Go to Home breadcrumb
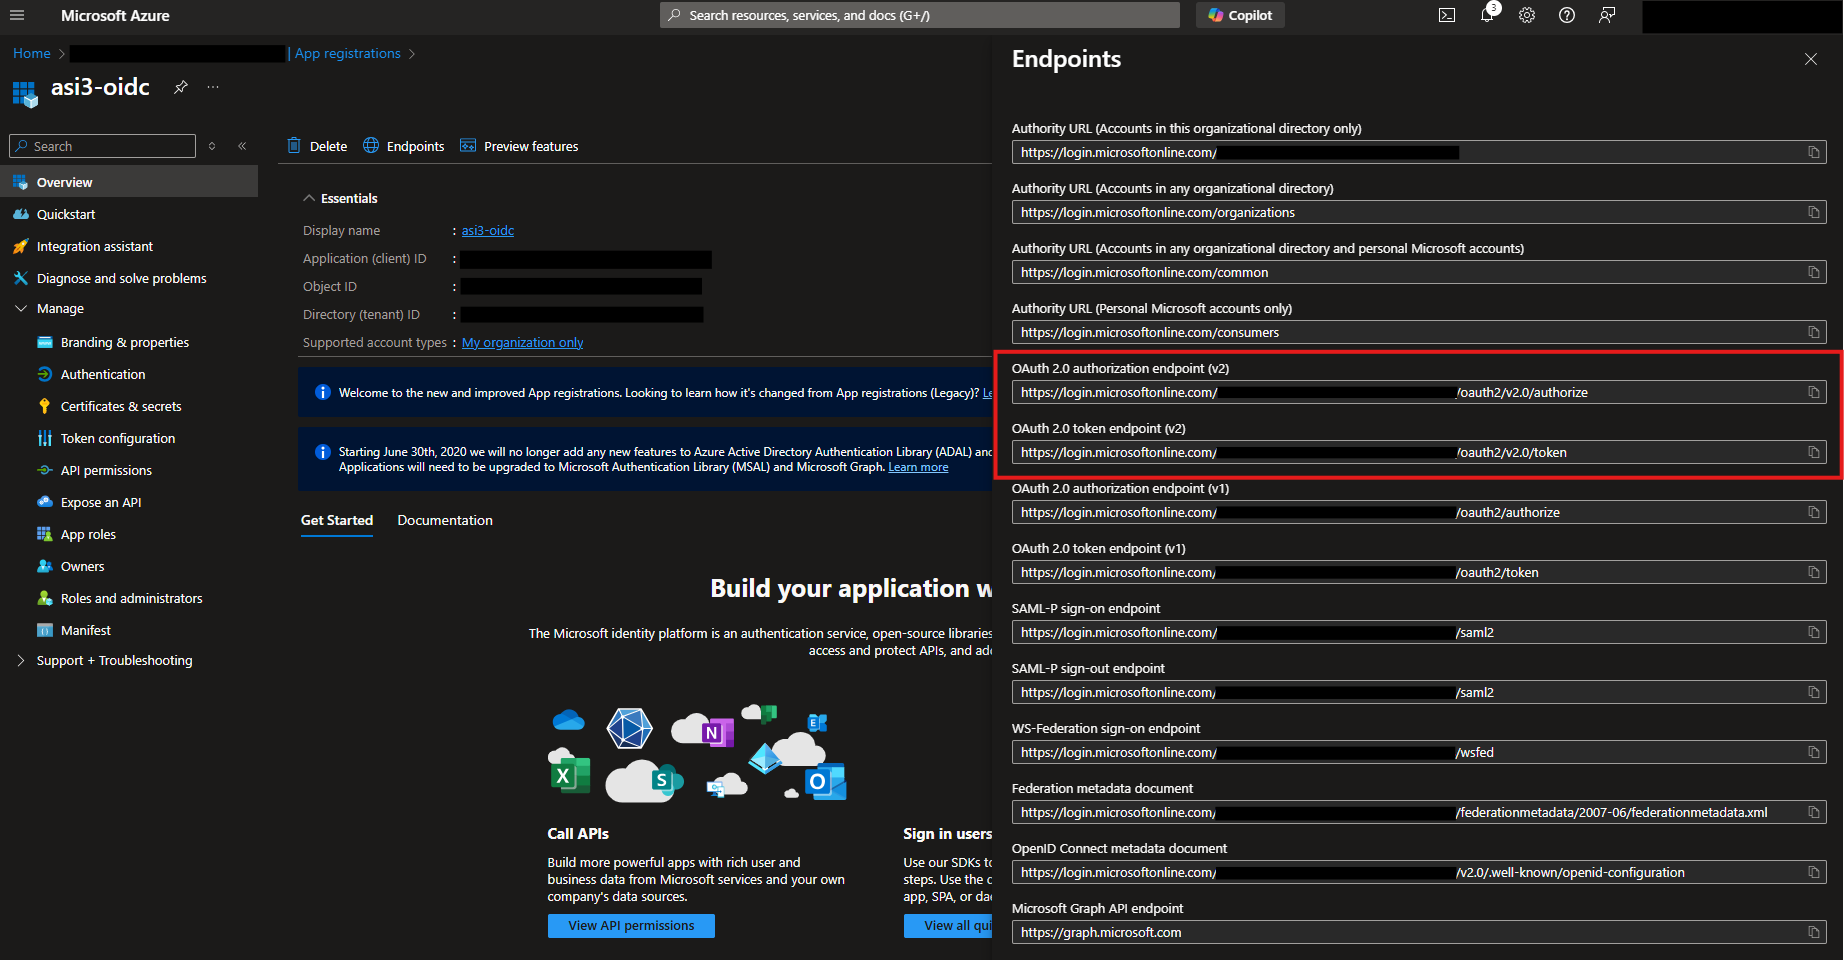The height and width of the screenshot is (960, 1845). tap(32, 53)
